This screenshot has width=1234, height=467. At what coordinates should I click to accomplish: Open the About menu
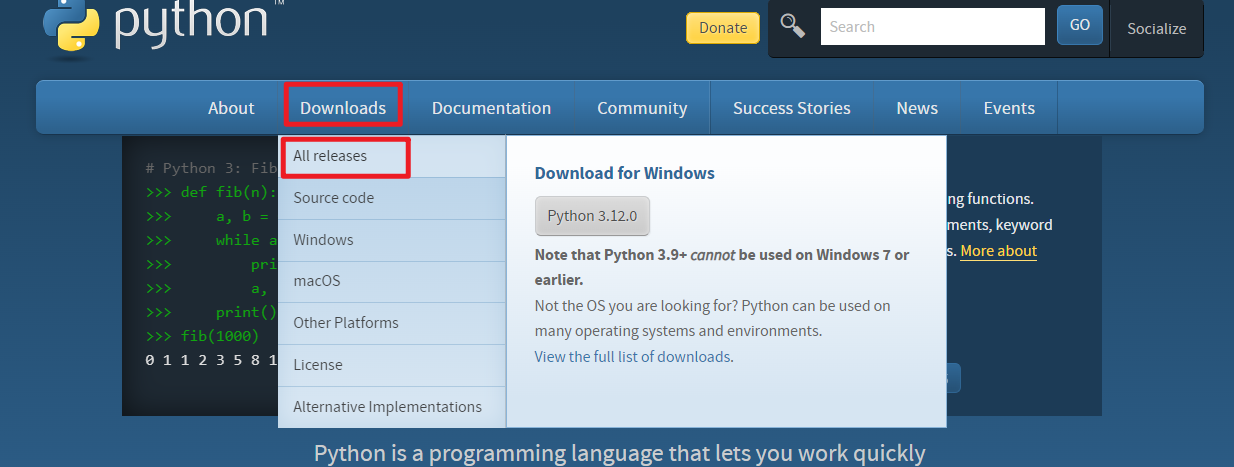tap(231, 108)
